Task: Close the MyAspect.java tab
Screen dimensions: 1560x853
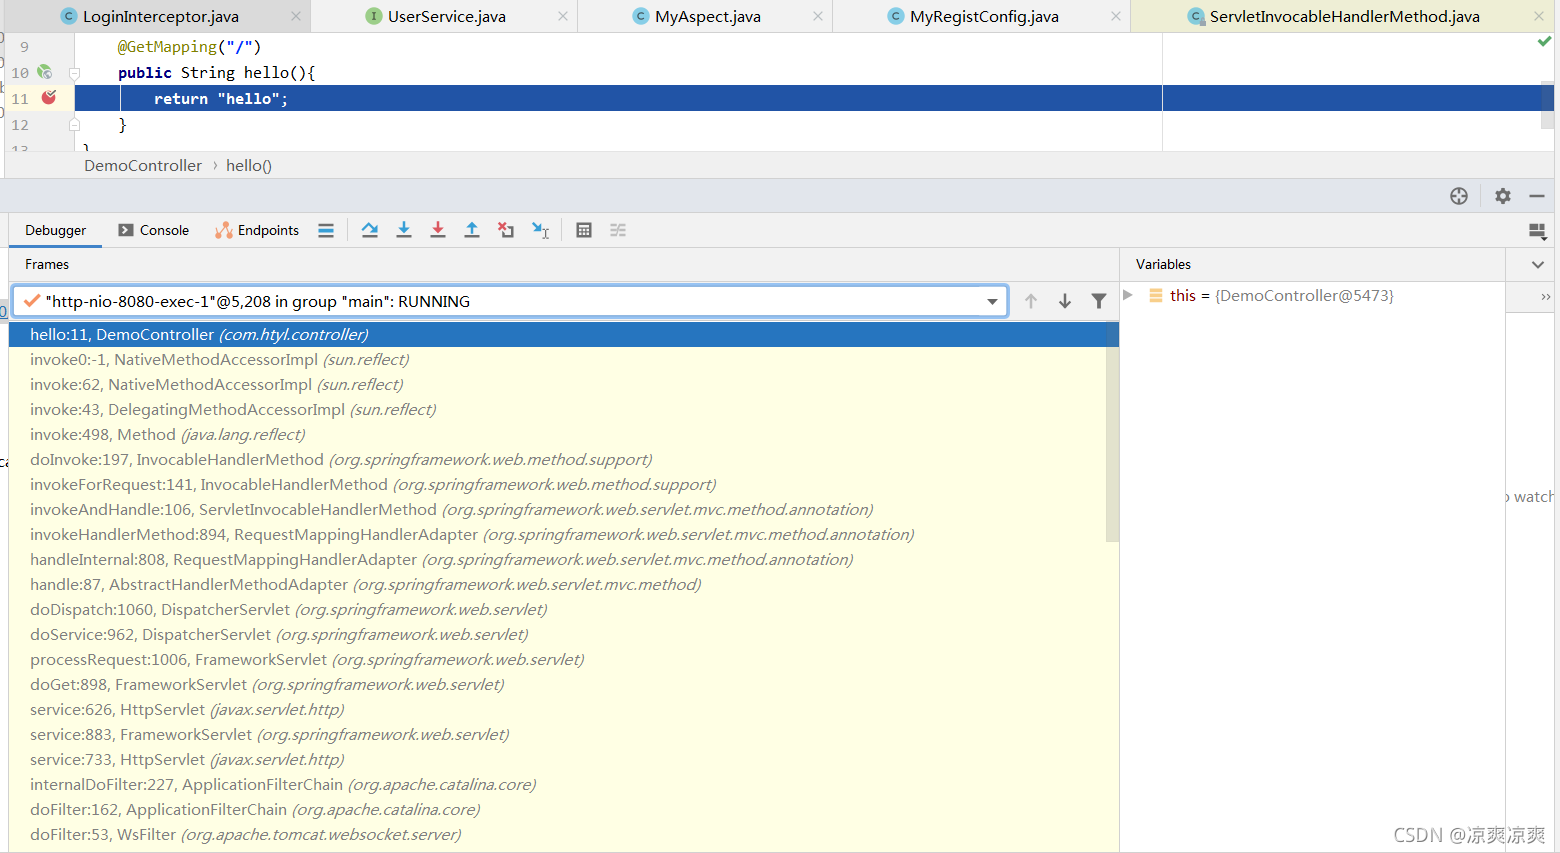Action: point(818,16)
